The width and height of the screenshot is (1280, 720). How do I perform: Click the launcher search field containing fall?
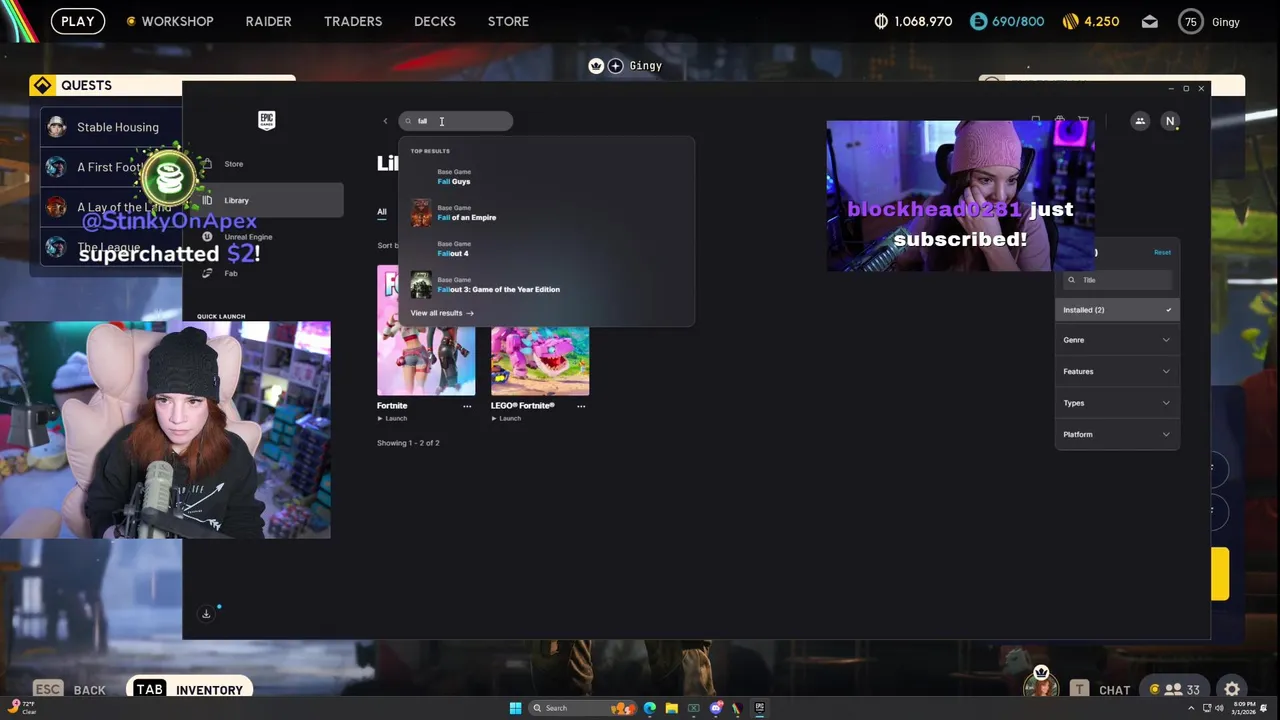pyautogui.click(x=455, y=121)
